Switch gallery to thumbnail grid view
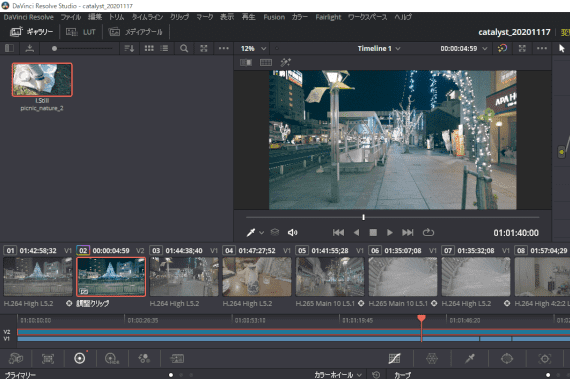The width and height of the screenshot is (570, 379). coord(149,48)
